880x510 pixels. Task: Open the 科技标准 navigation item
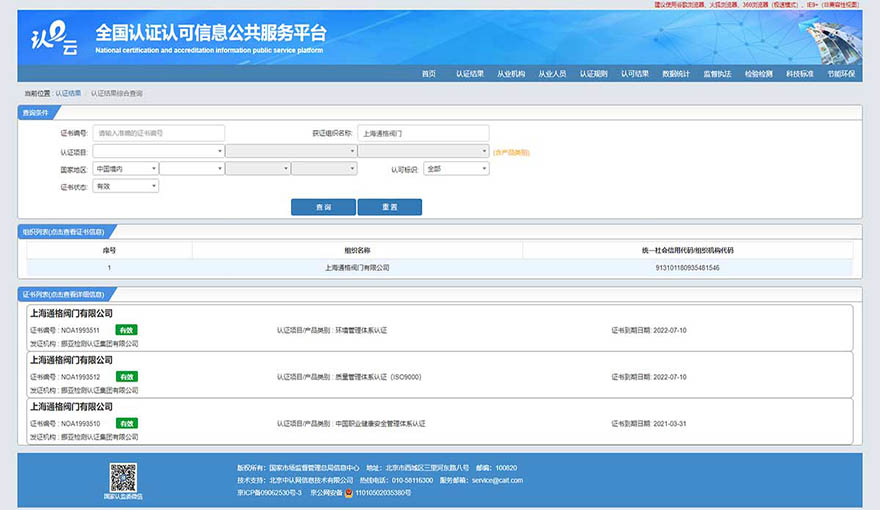pyautogui.click(x=800, y=74)
